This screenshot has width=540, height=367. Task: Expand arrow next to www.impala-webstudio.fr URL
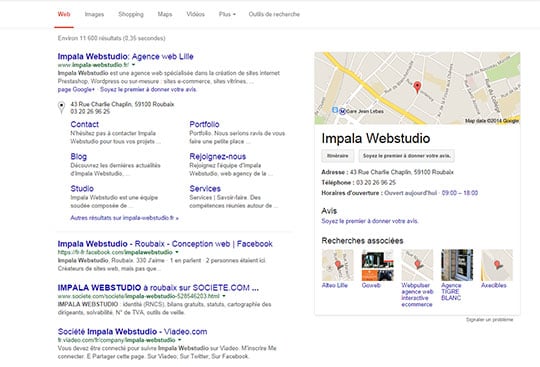[134, 65]
